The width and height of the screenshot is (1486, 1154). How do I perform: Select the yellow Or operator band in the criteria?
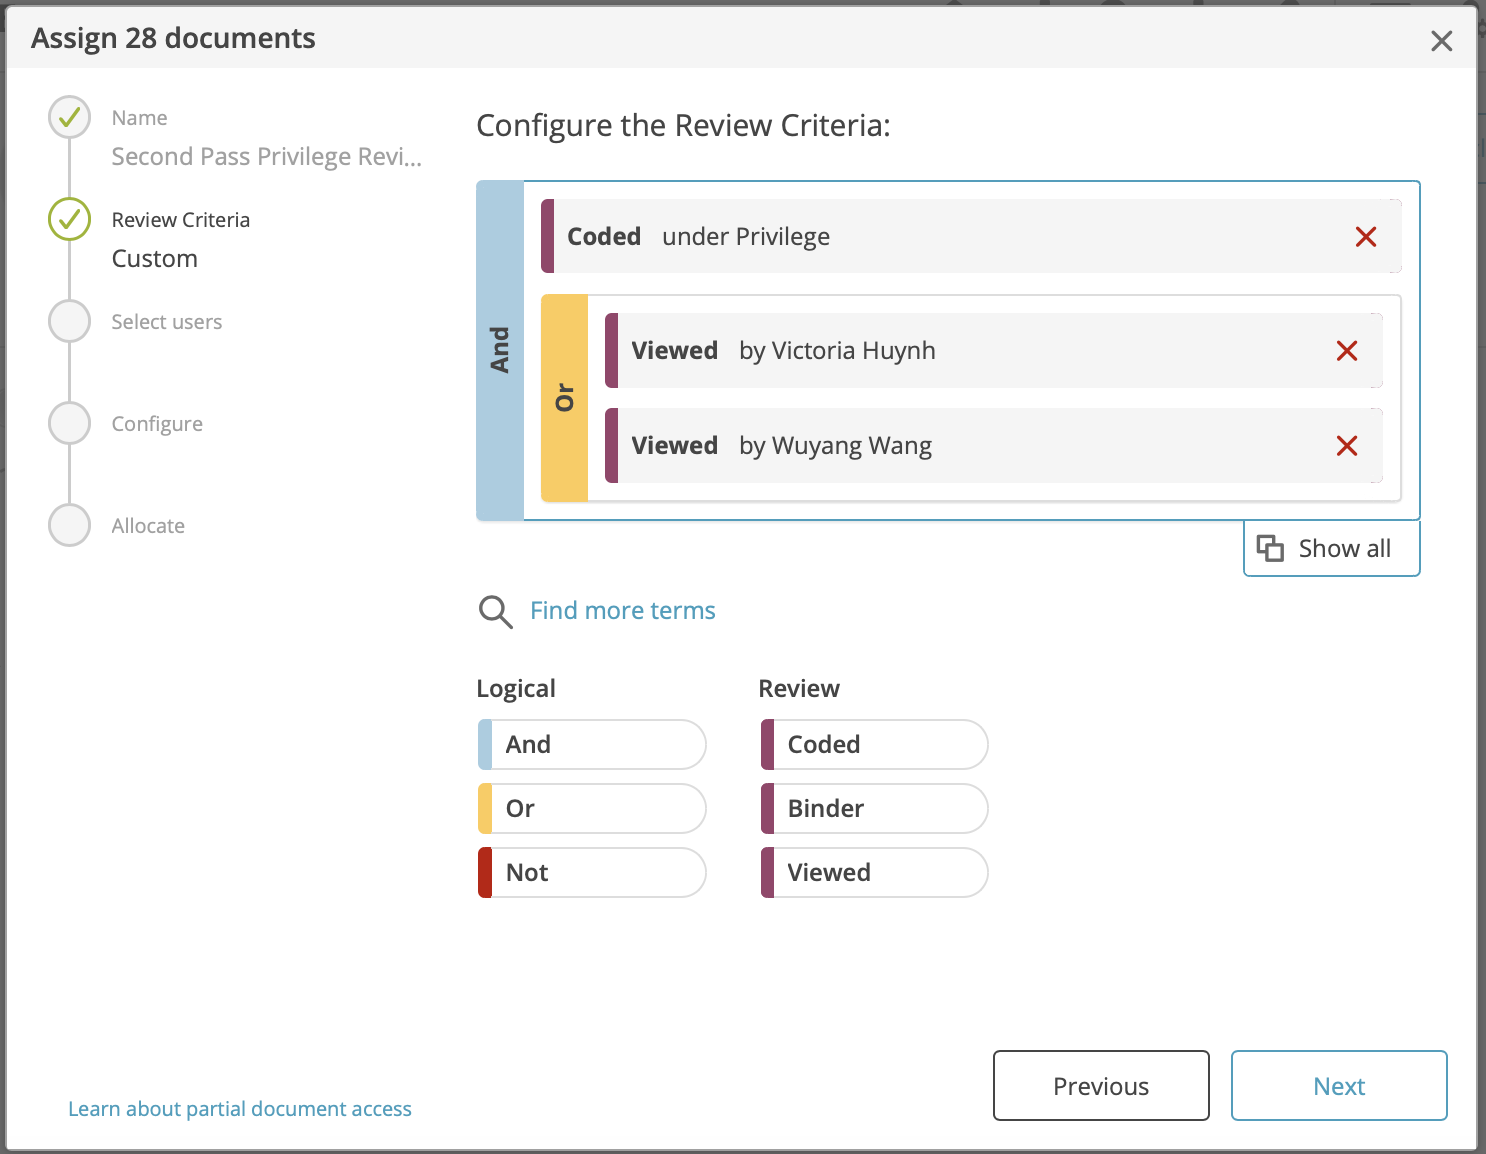pos(564,397)
